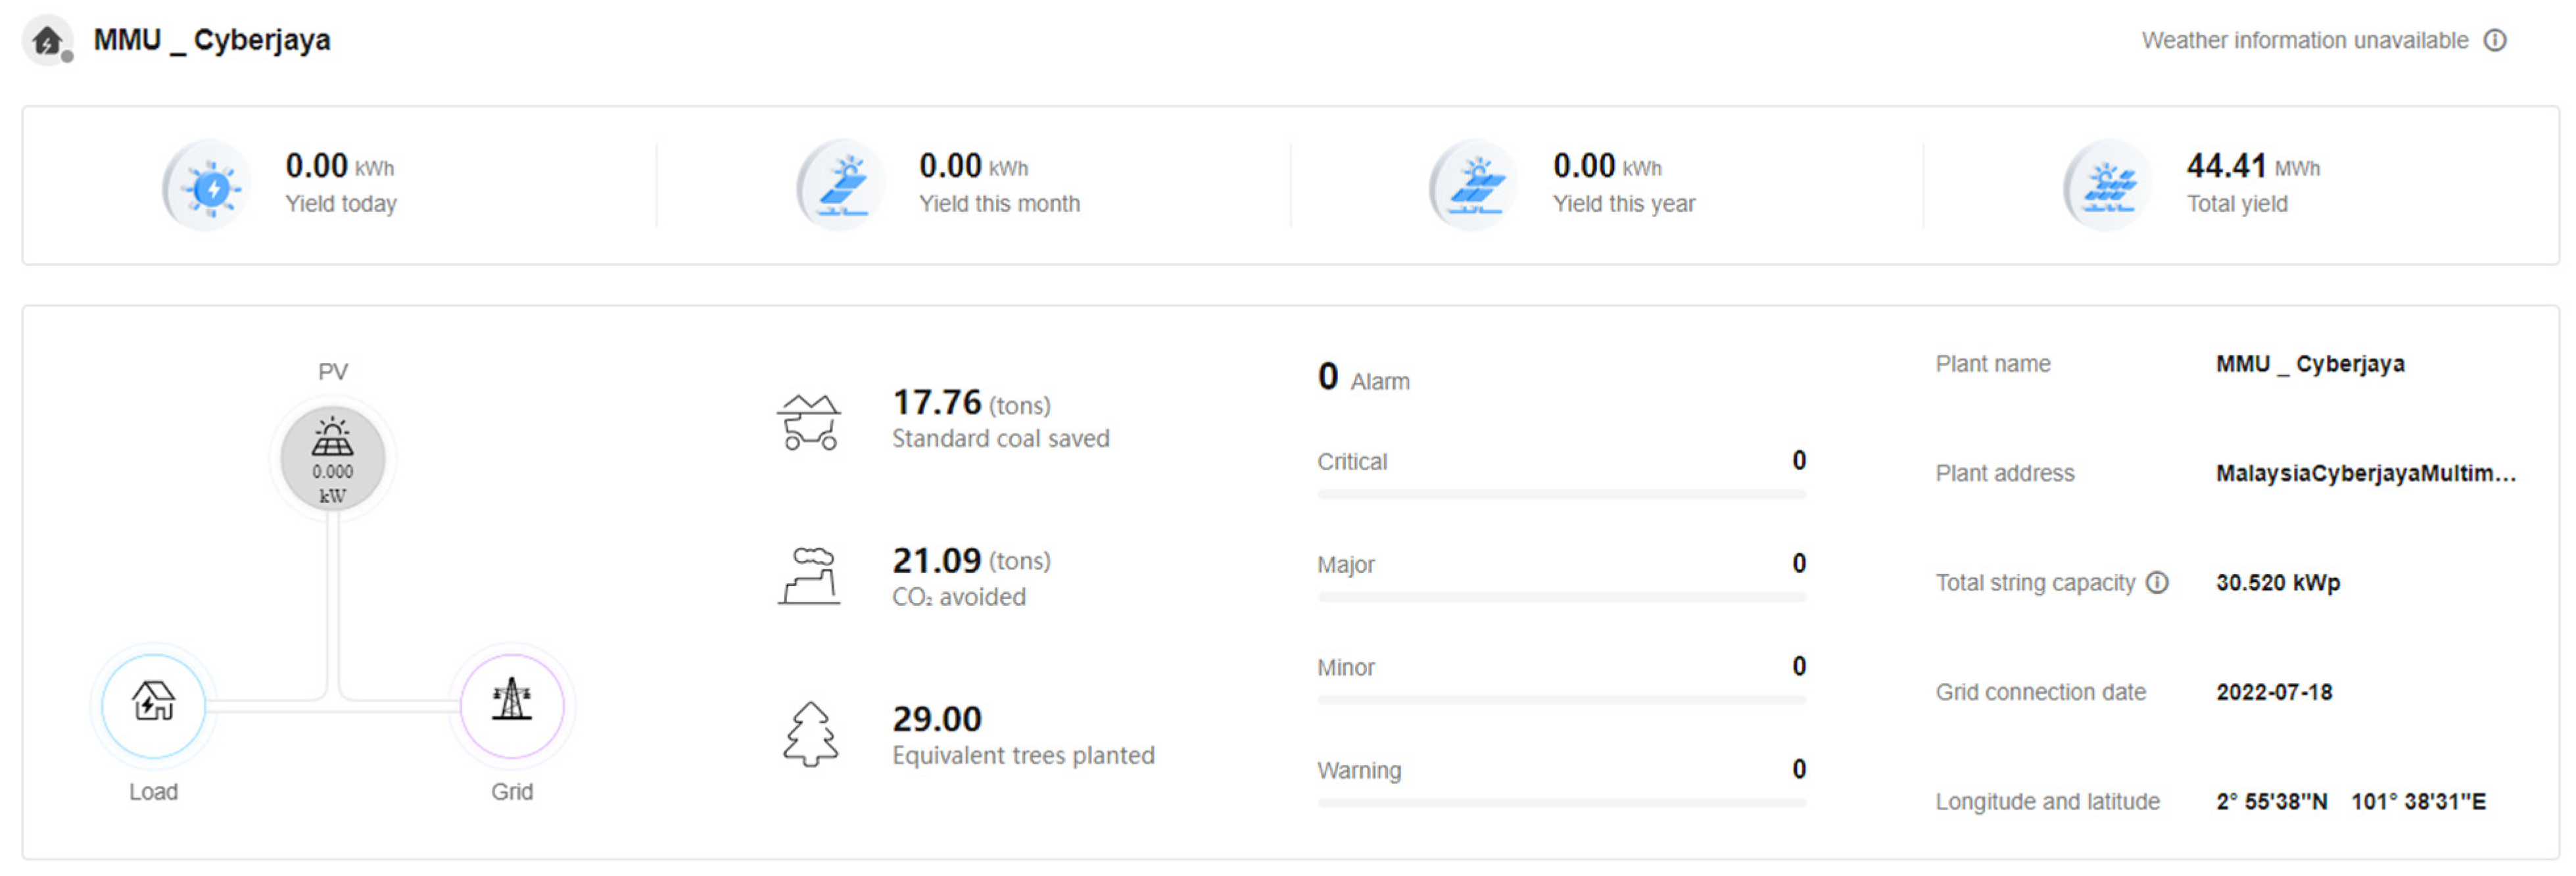Click the plant home icon beside MMU _ Cyberjaya

click(x=47, y=41)
